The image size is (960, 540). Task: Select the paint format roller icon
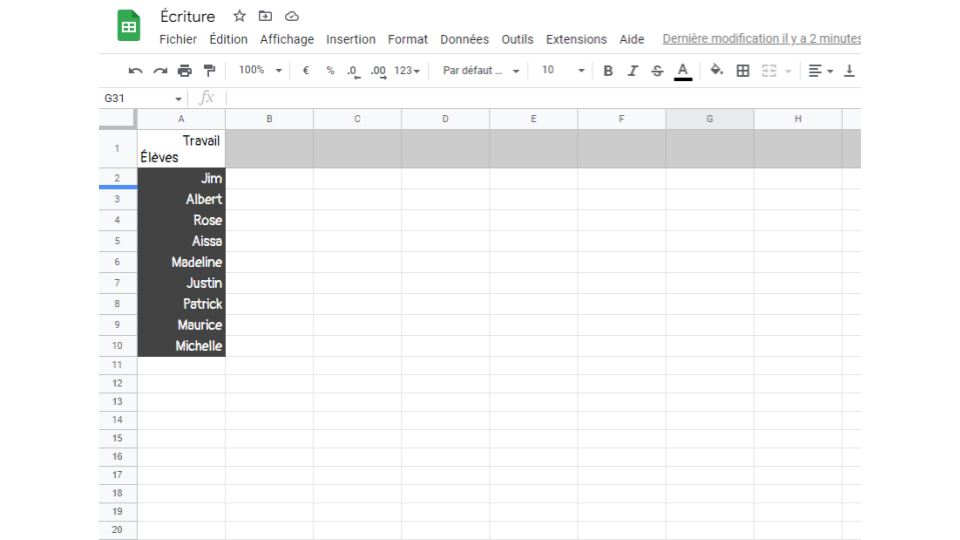pyautogui.click(x=209, y=71)
